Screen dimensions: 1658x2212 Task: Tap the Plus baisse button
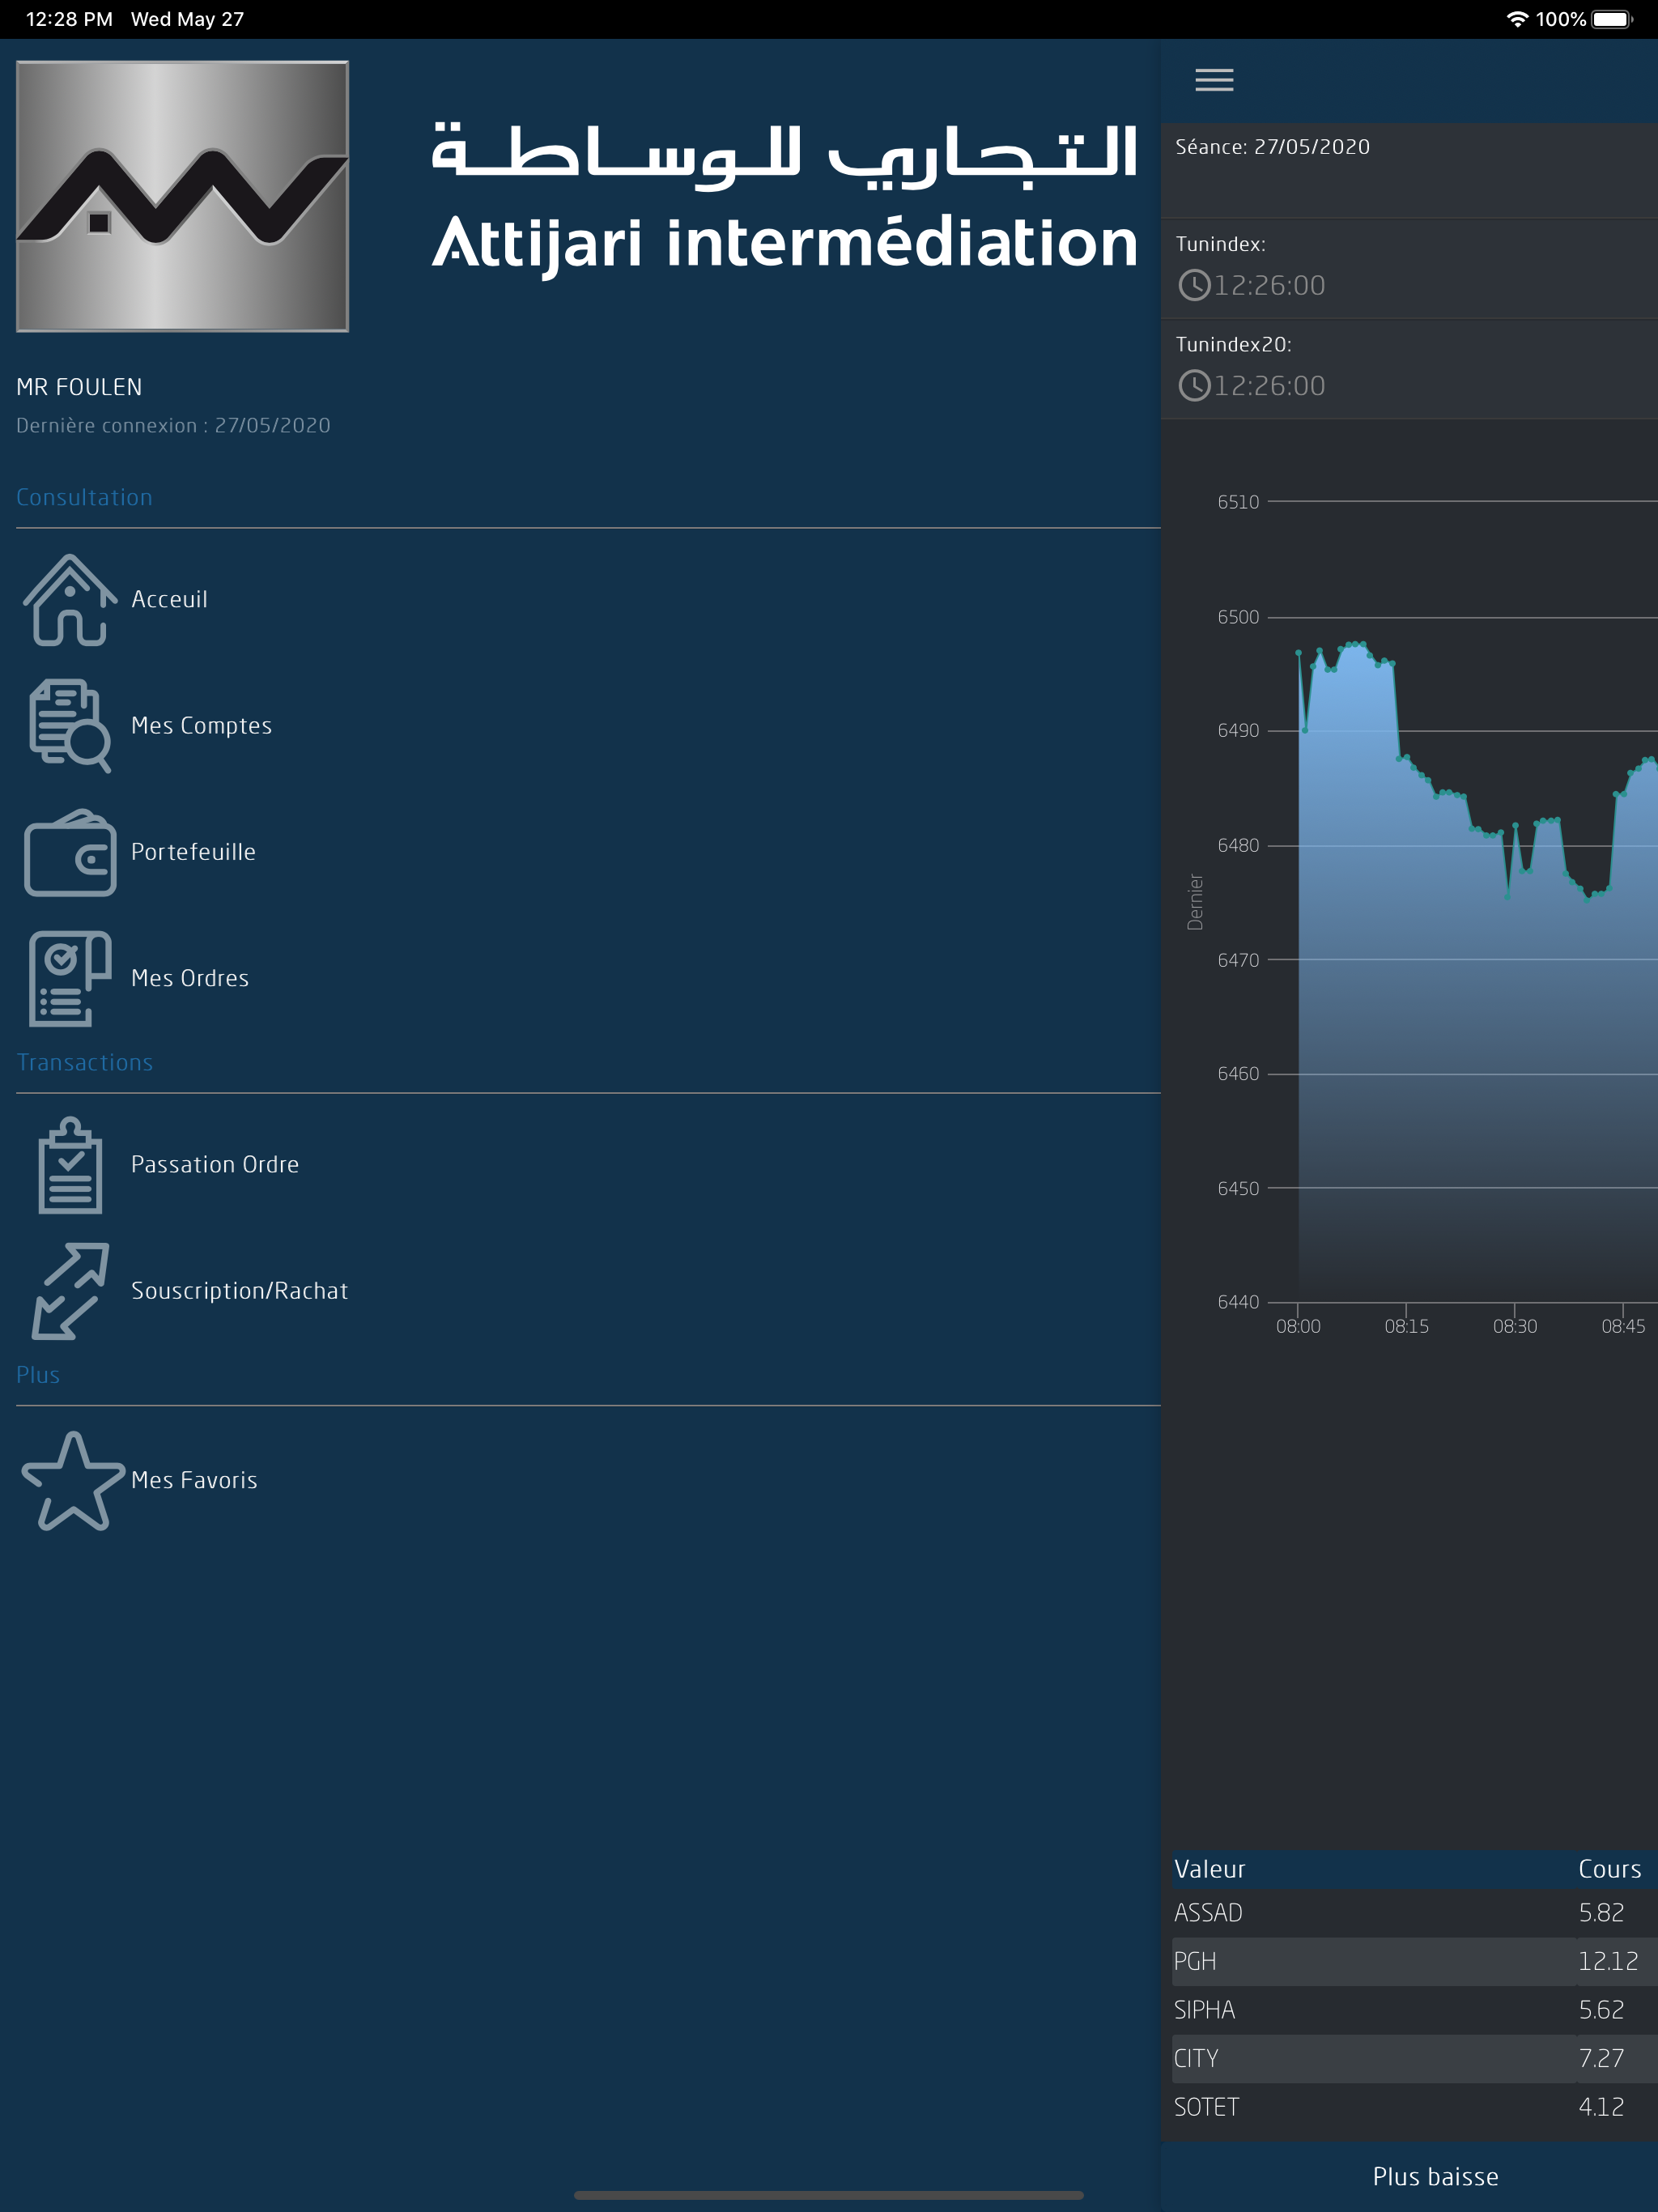pos(1435,2177)
